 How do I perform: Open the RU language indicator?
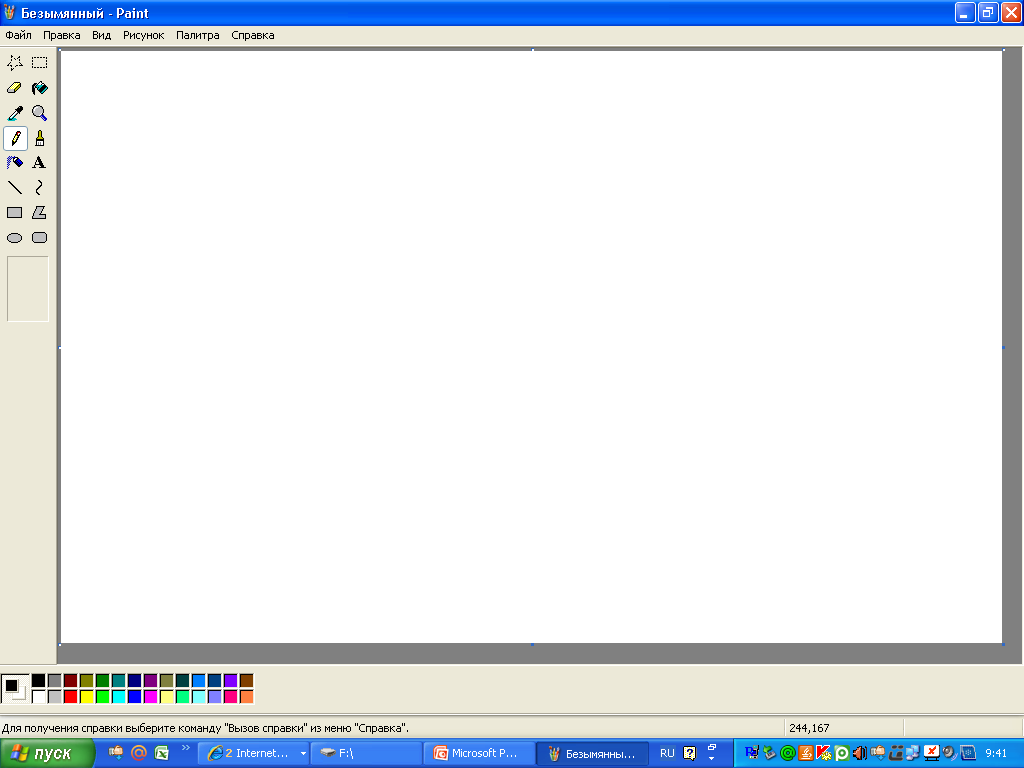click(667, 753)
